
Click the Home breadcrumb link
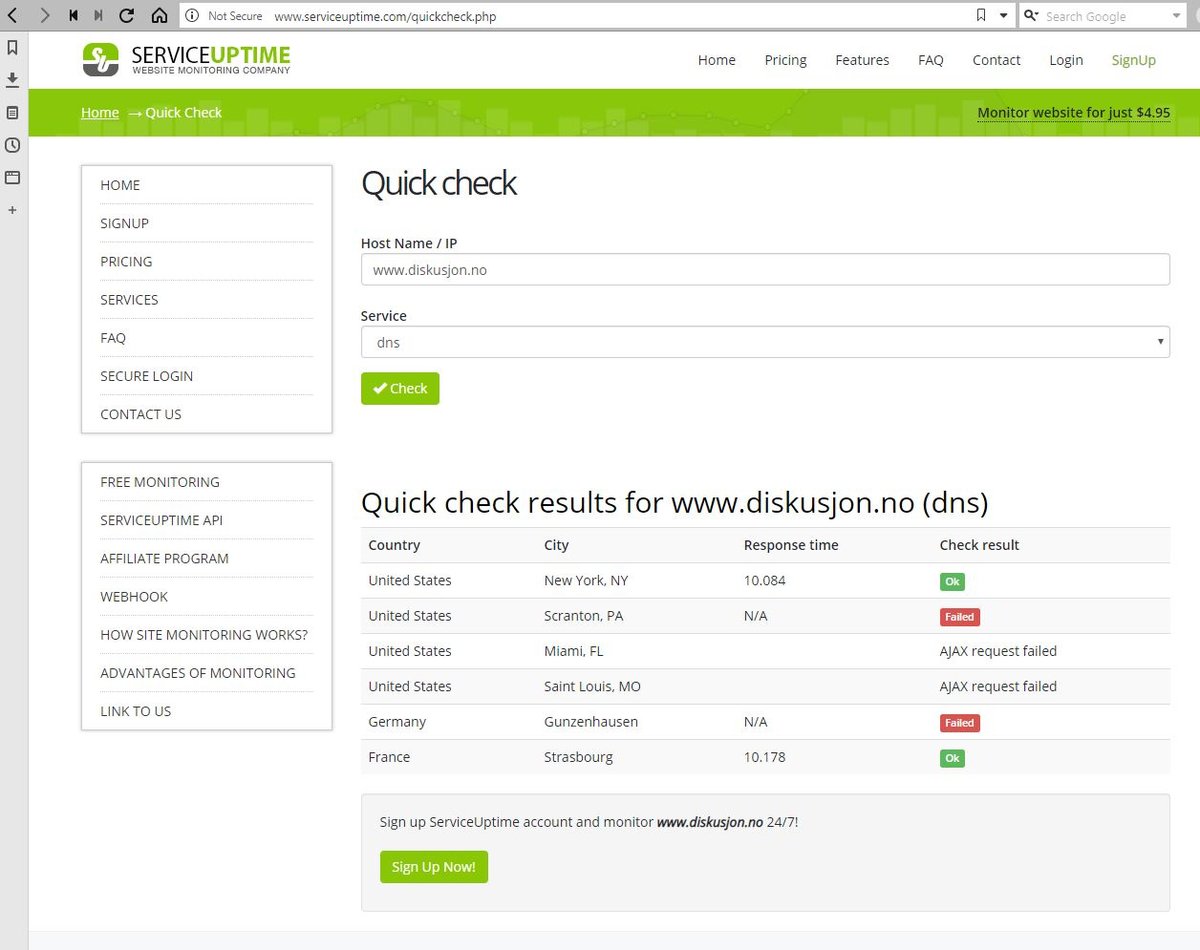coord(100,112)
